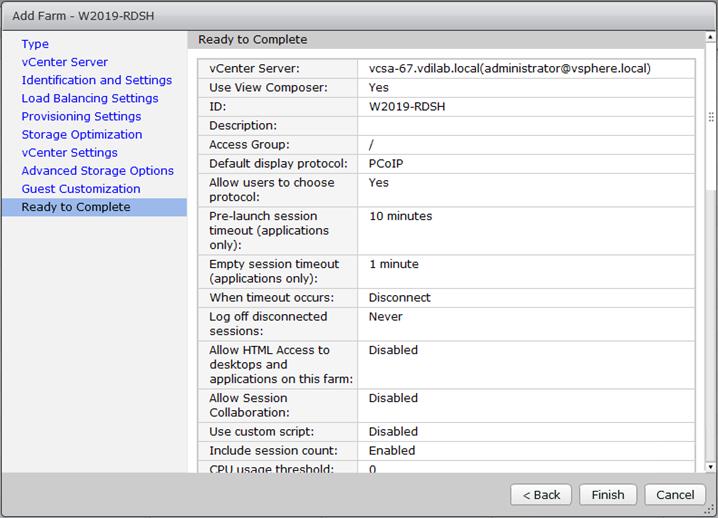Click the ID value W2019-RDSH
Viewport: 718px width, 518px height.
407,107
